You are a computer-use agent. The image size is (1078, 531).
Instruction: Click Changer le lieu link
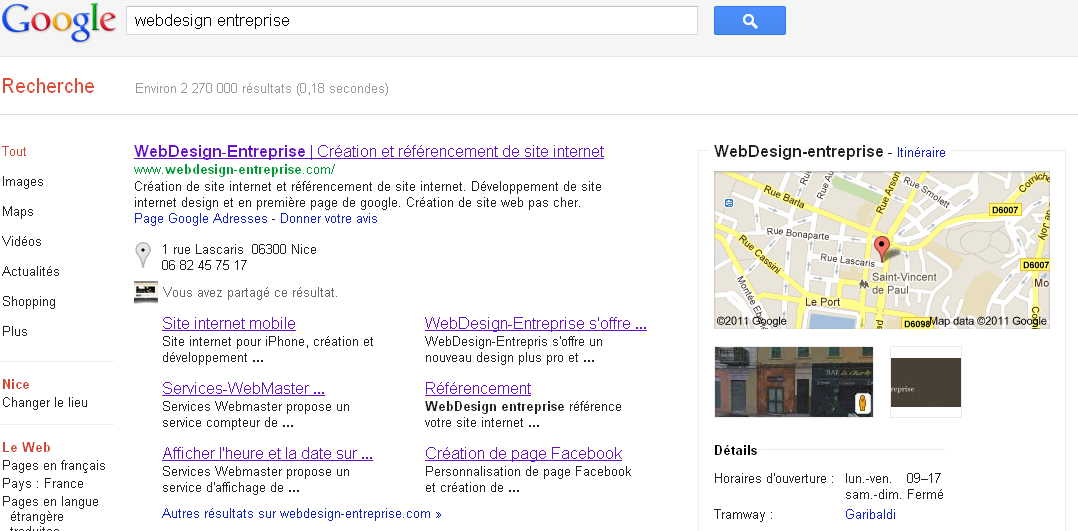click(45, 402)
